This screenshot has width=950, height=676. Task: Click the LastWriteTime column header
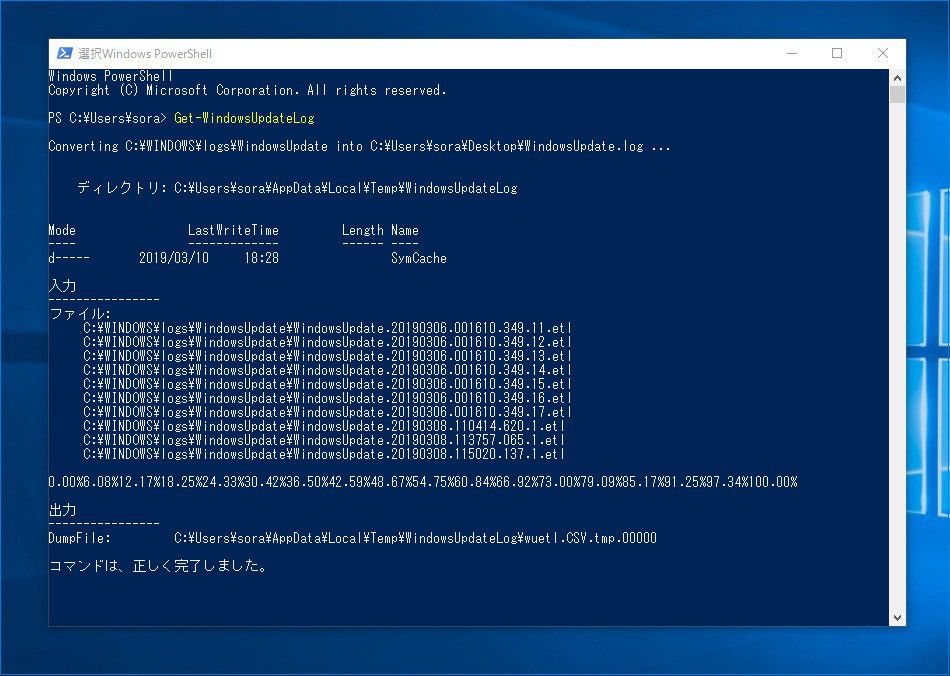tap(233, 230)
